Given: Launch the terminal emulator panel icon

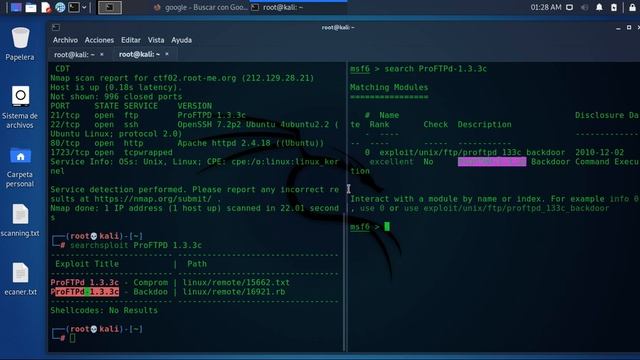Looking at the screenshot, I should (x=74, y=7).
